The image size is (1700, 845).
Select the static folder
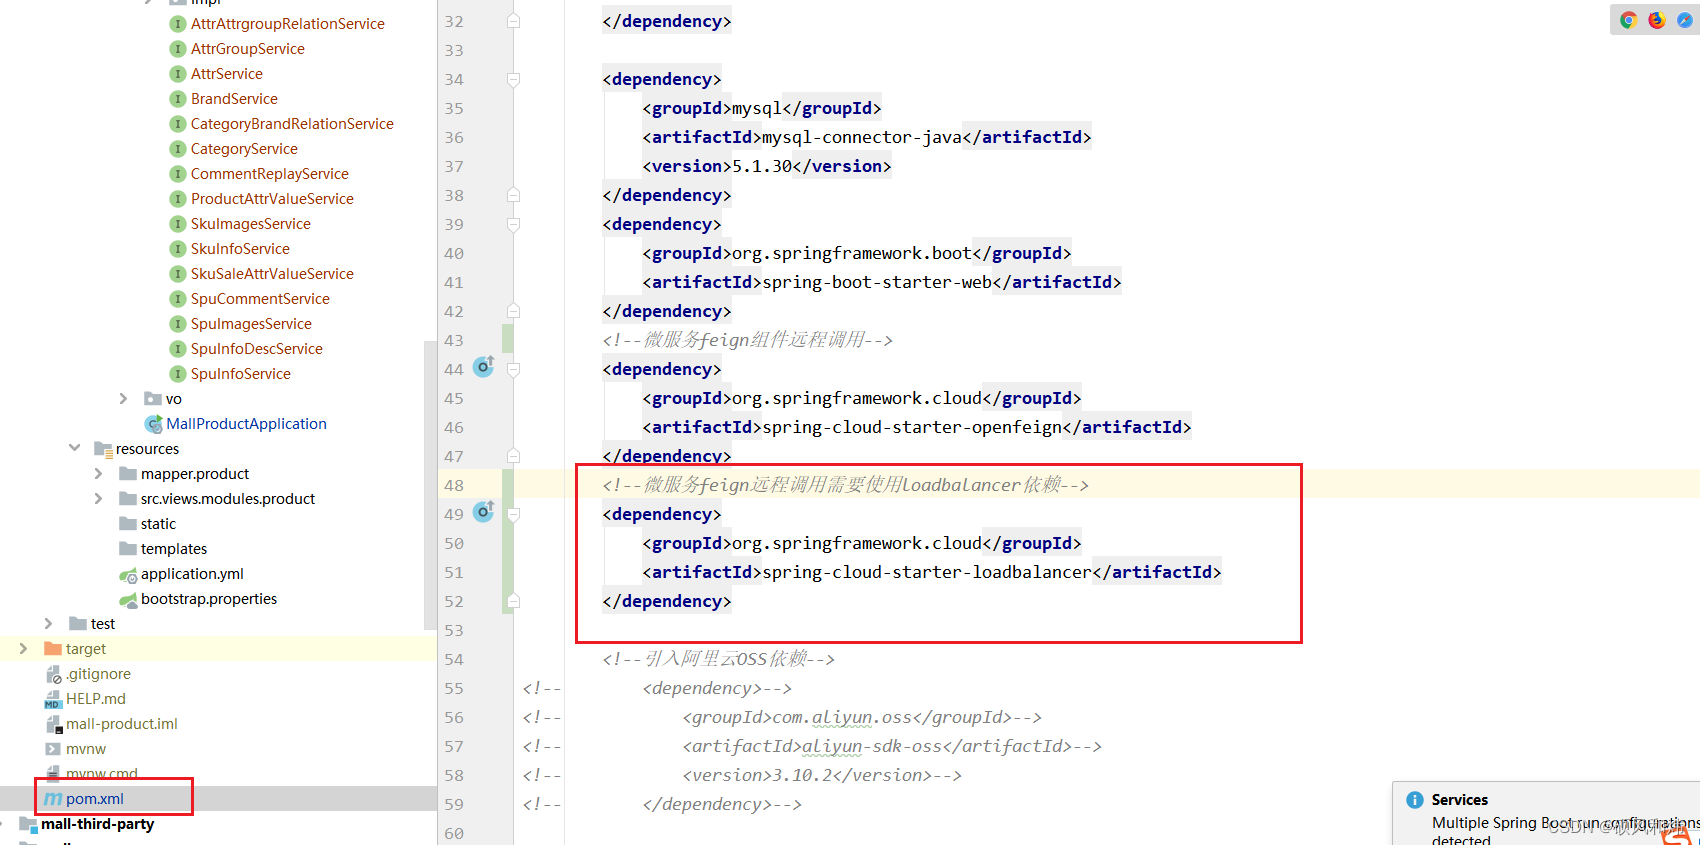158,524
